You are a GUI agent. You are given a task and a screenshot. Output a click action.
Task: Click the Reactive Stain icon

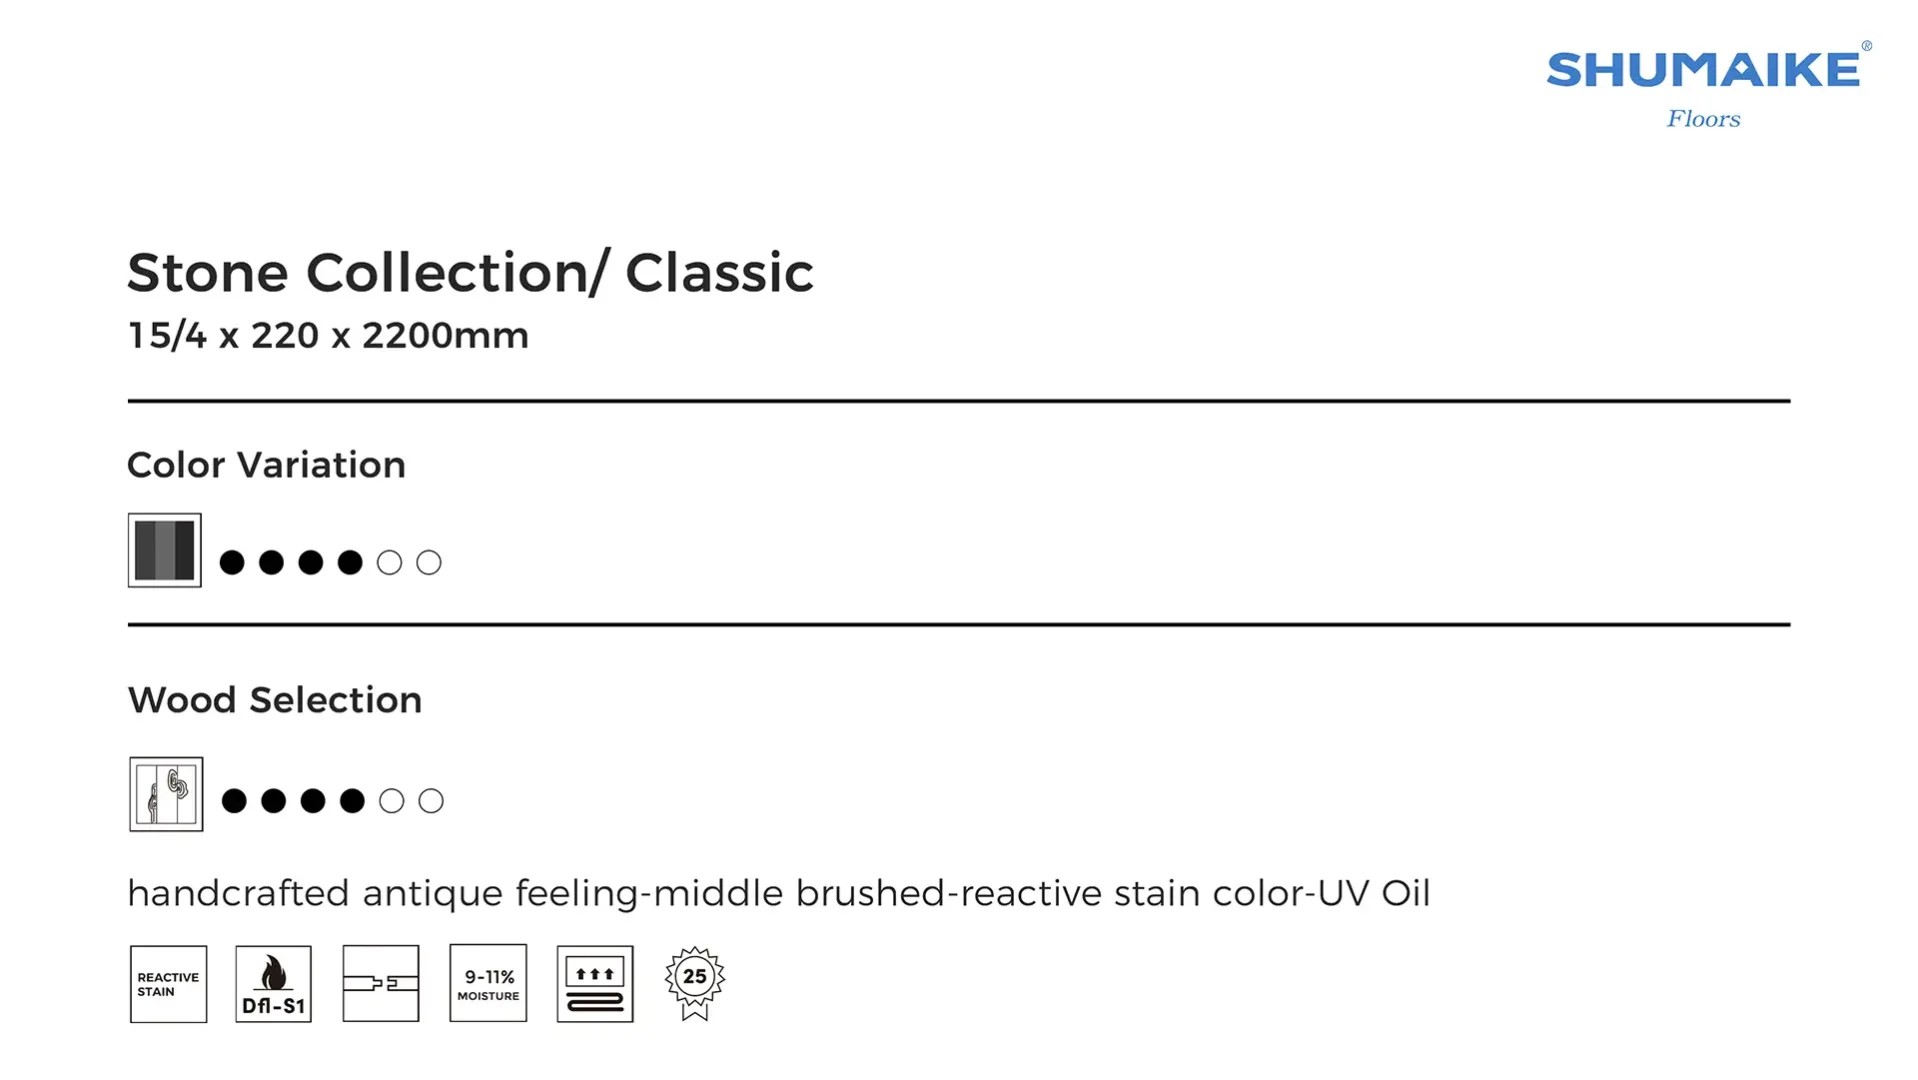(168, 984)
